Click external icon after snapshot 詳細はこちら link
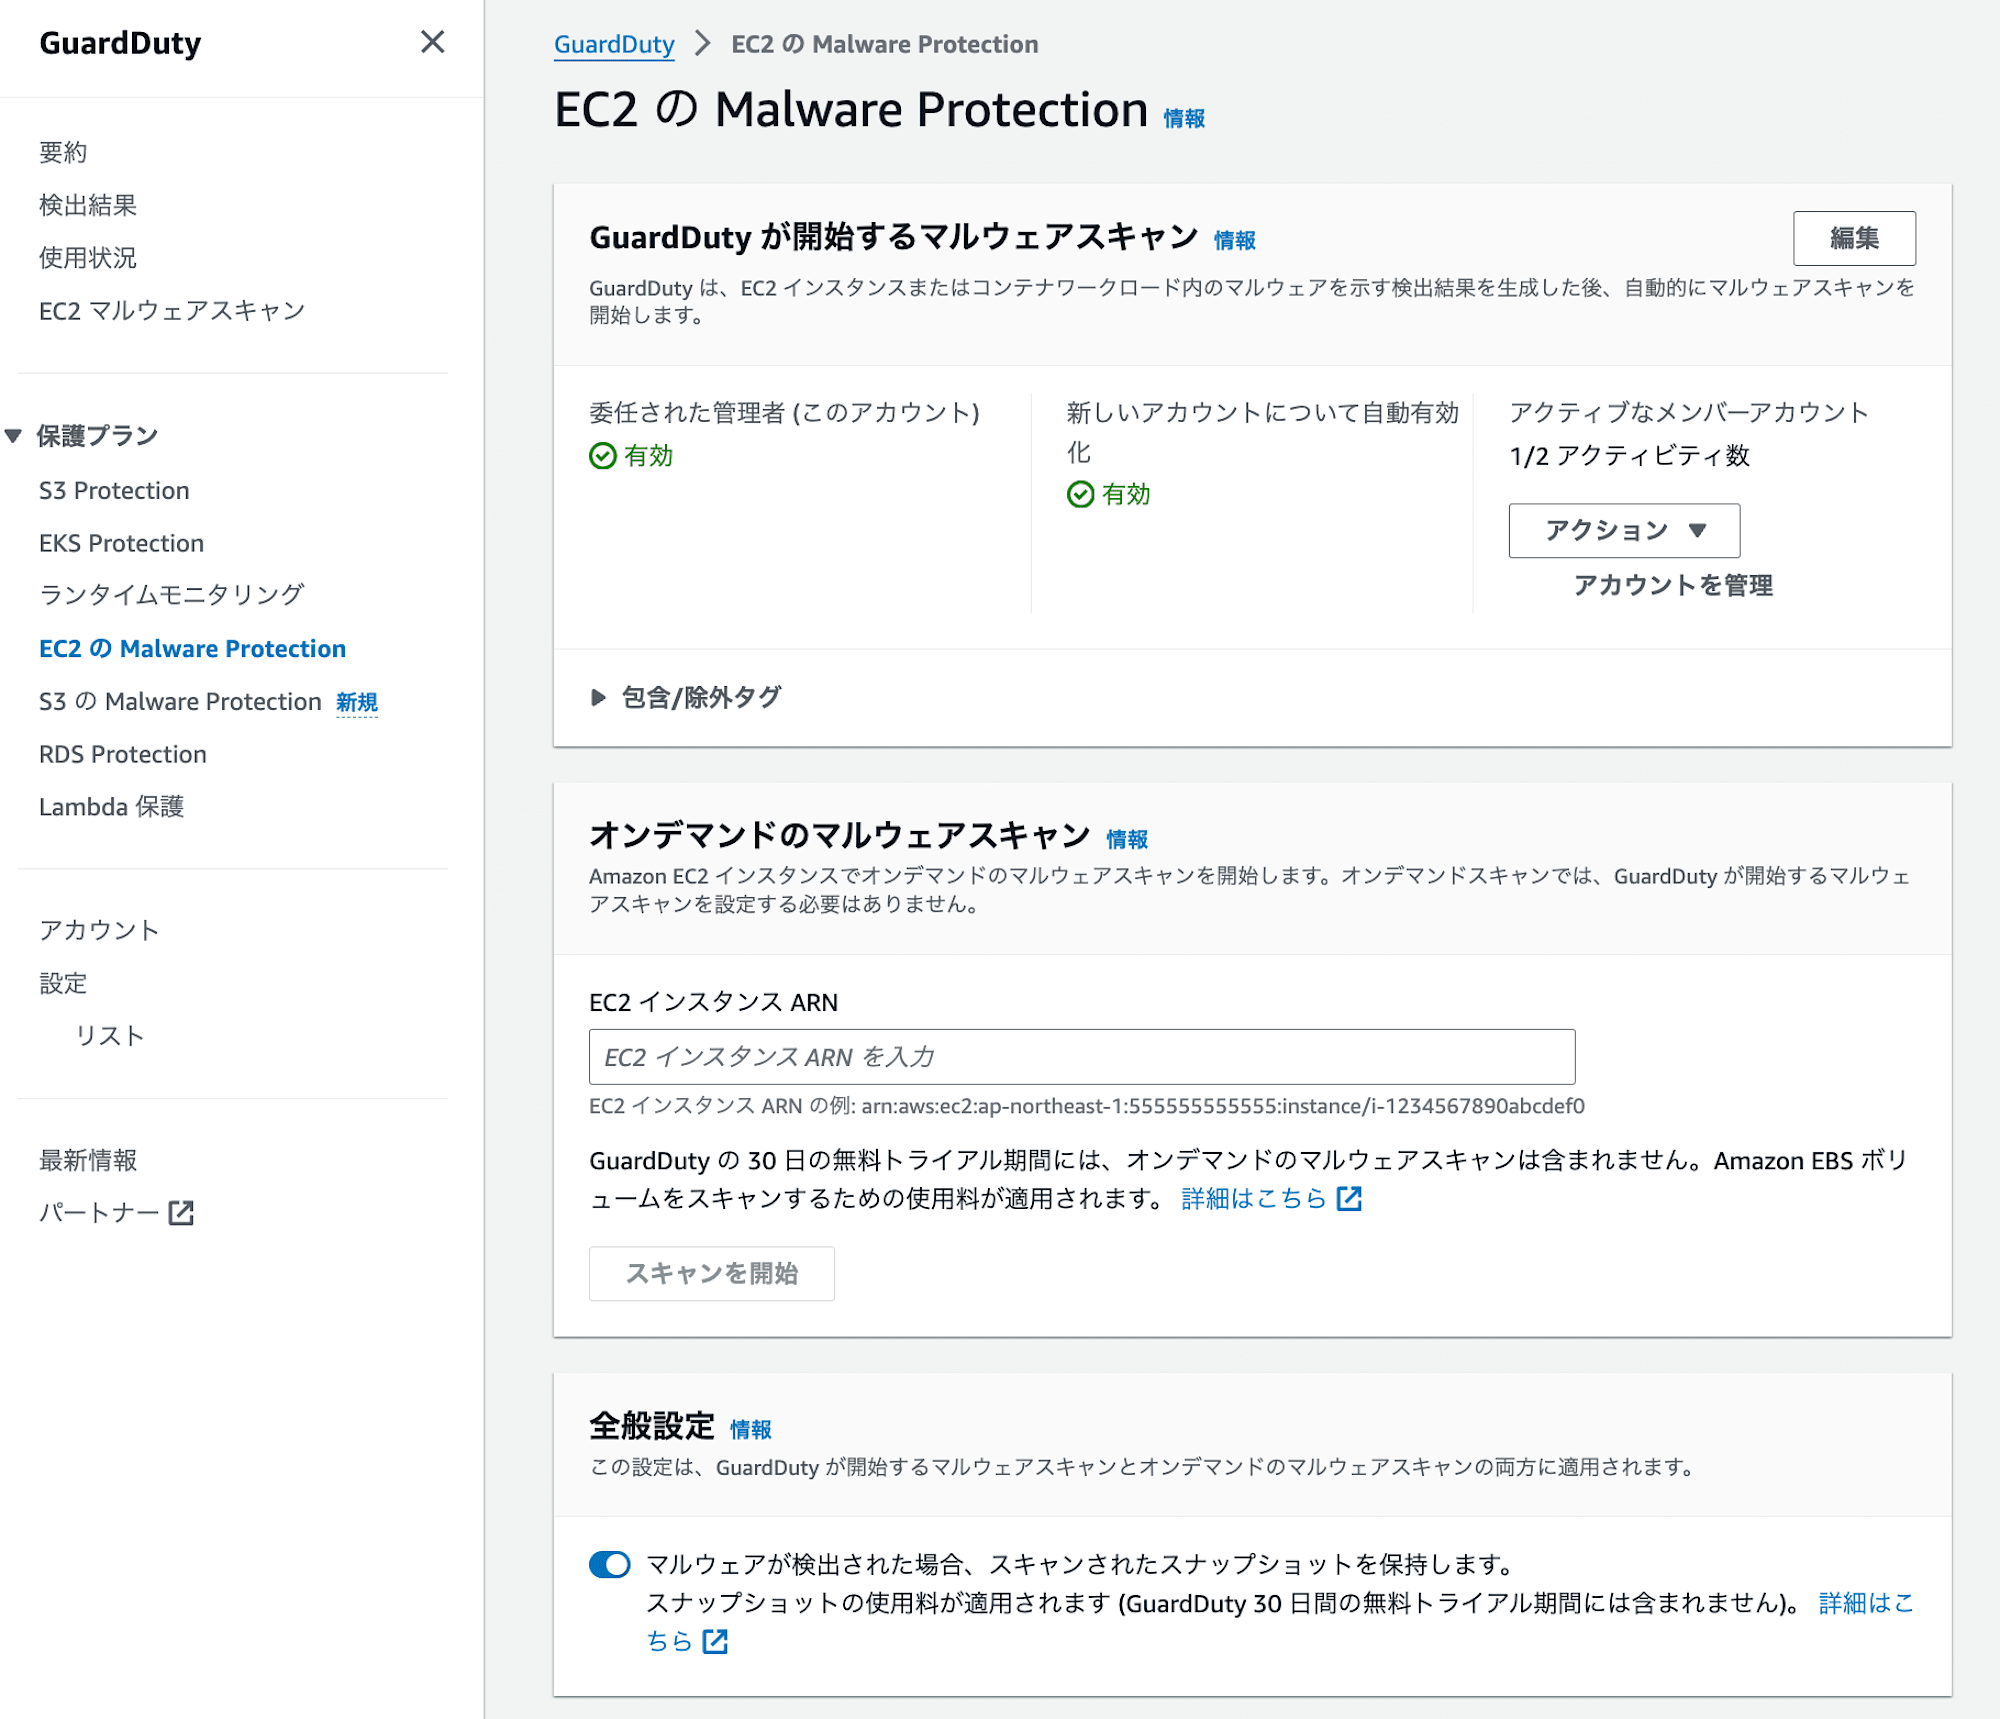 (715, 1641)
